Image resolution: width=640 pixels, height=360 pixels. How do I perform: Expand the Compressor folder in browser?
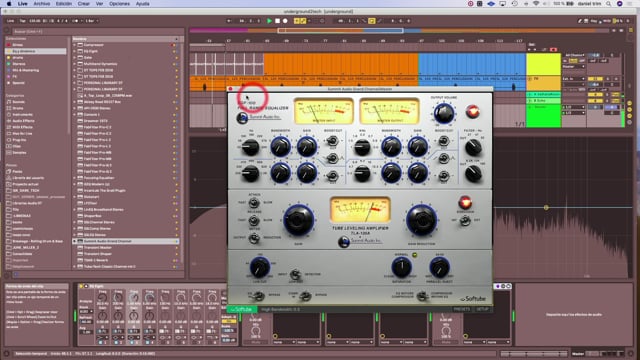click(75, 45)
